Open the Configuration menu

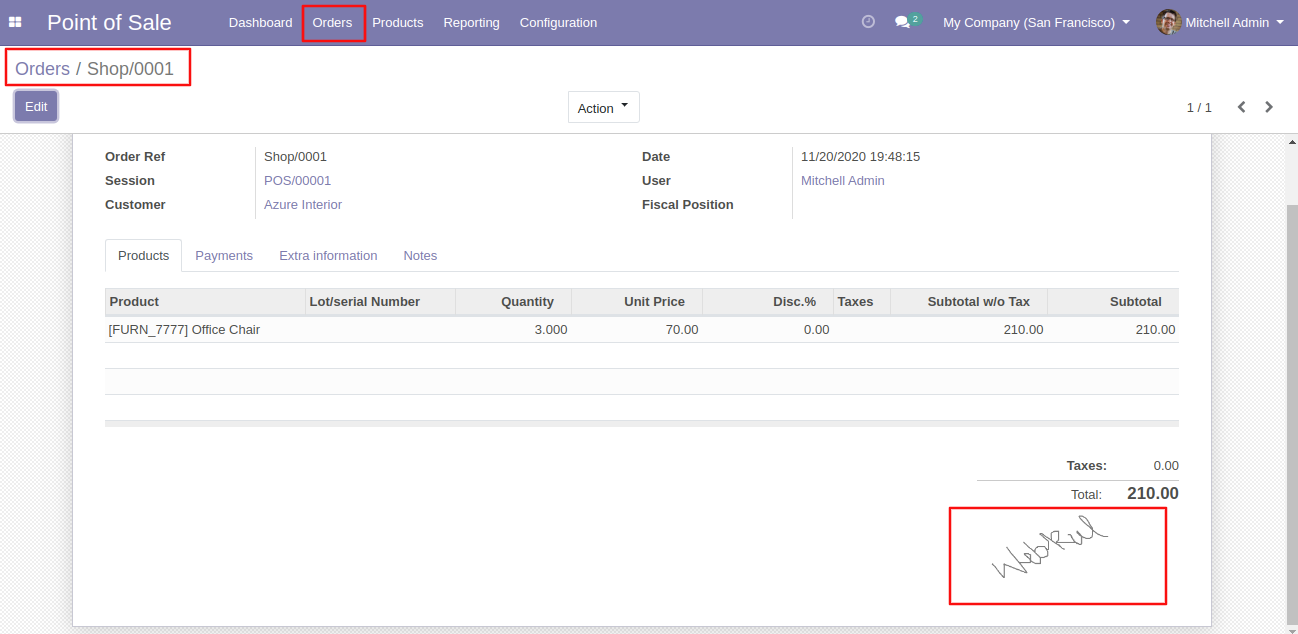point(558,22)
